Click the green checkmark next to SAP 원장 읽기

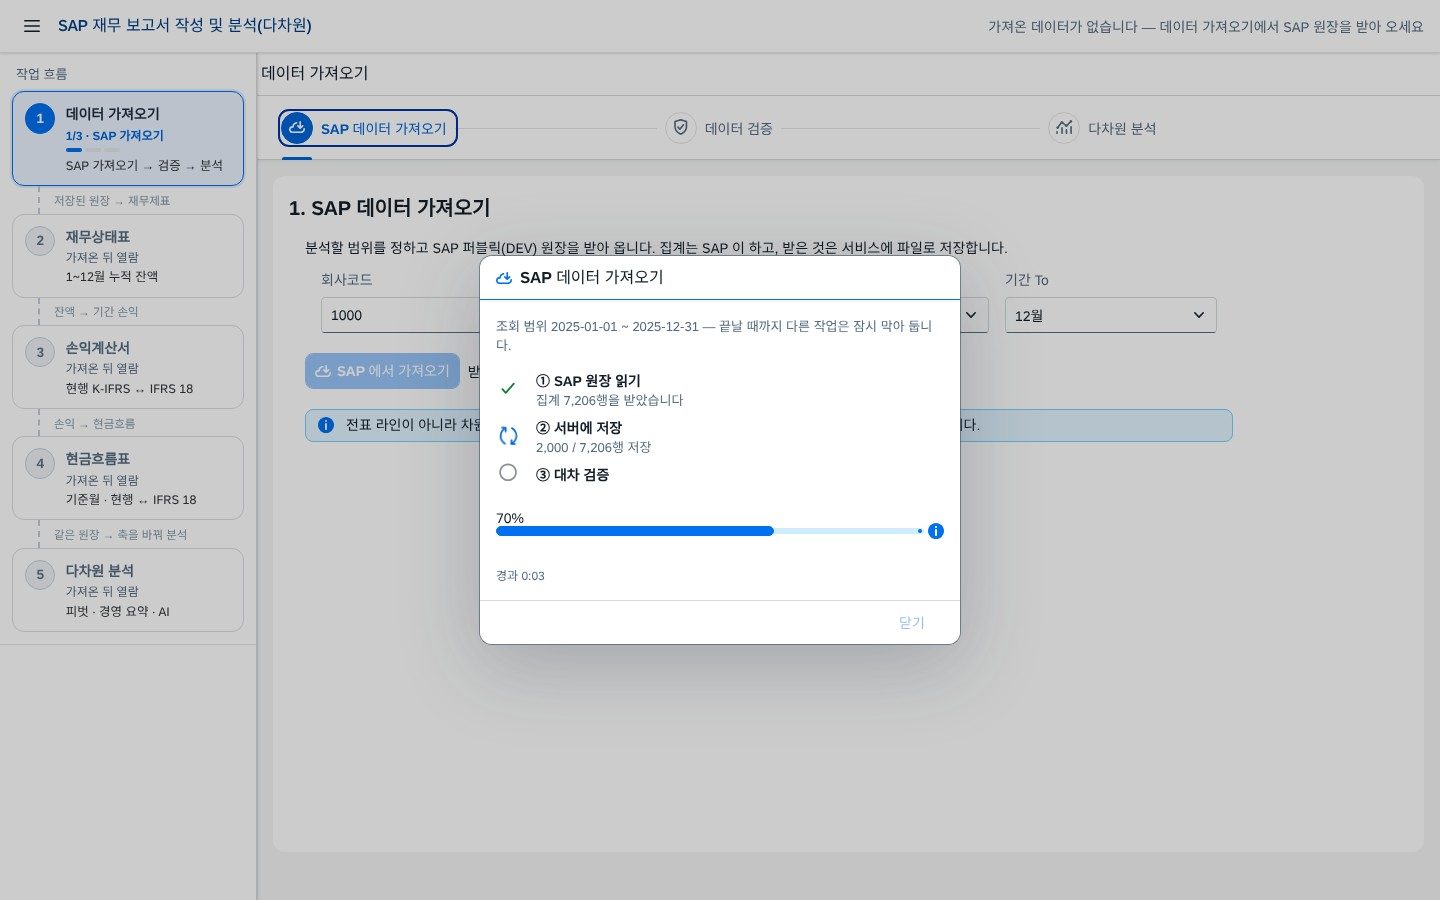pos(508,388)
